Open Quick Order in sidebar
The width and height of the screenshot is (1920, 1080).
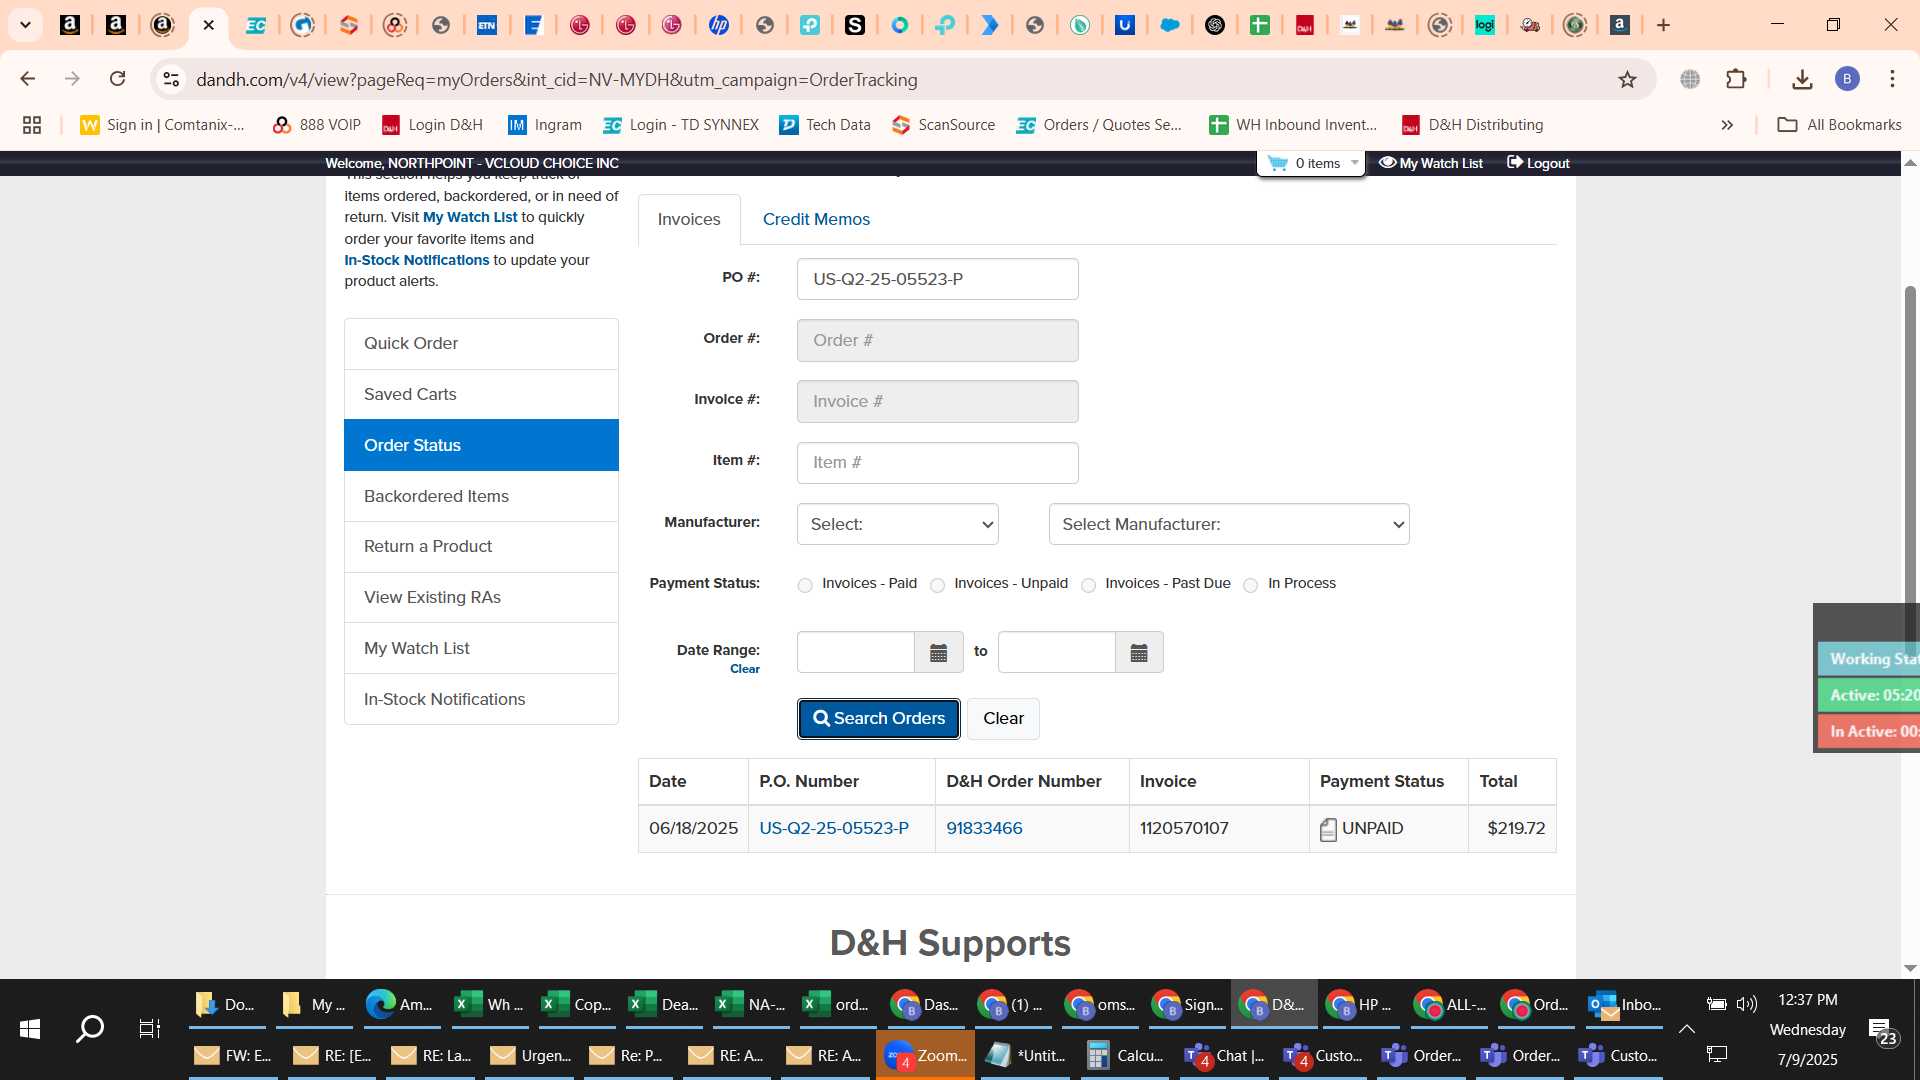click(481, 343)
